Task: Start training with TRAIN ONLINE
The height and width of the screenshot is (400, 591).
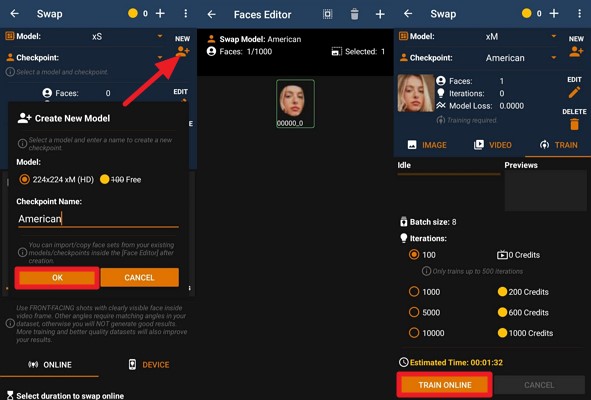Action: tap(444, 385)
